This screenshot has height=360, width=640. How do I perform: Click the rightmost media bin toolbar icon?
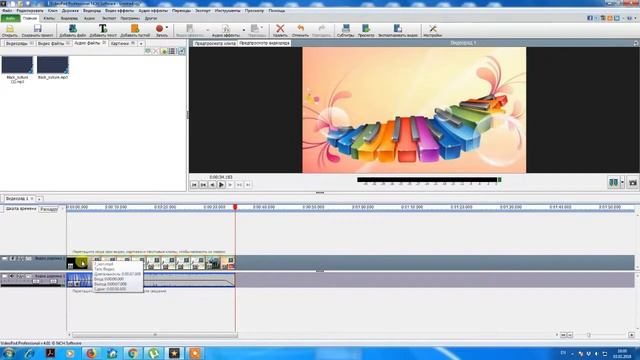(x=181, y=51)
